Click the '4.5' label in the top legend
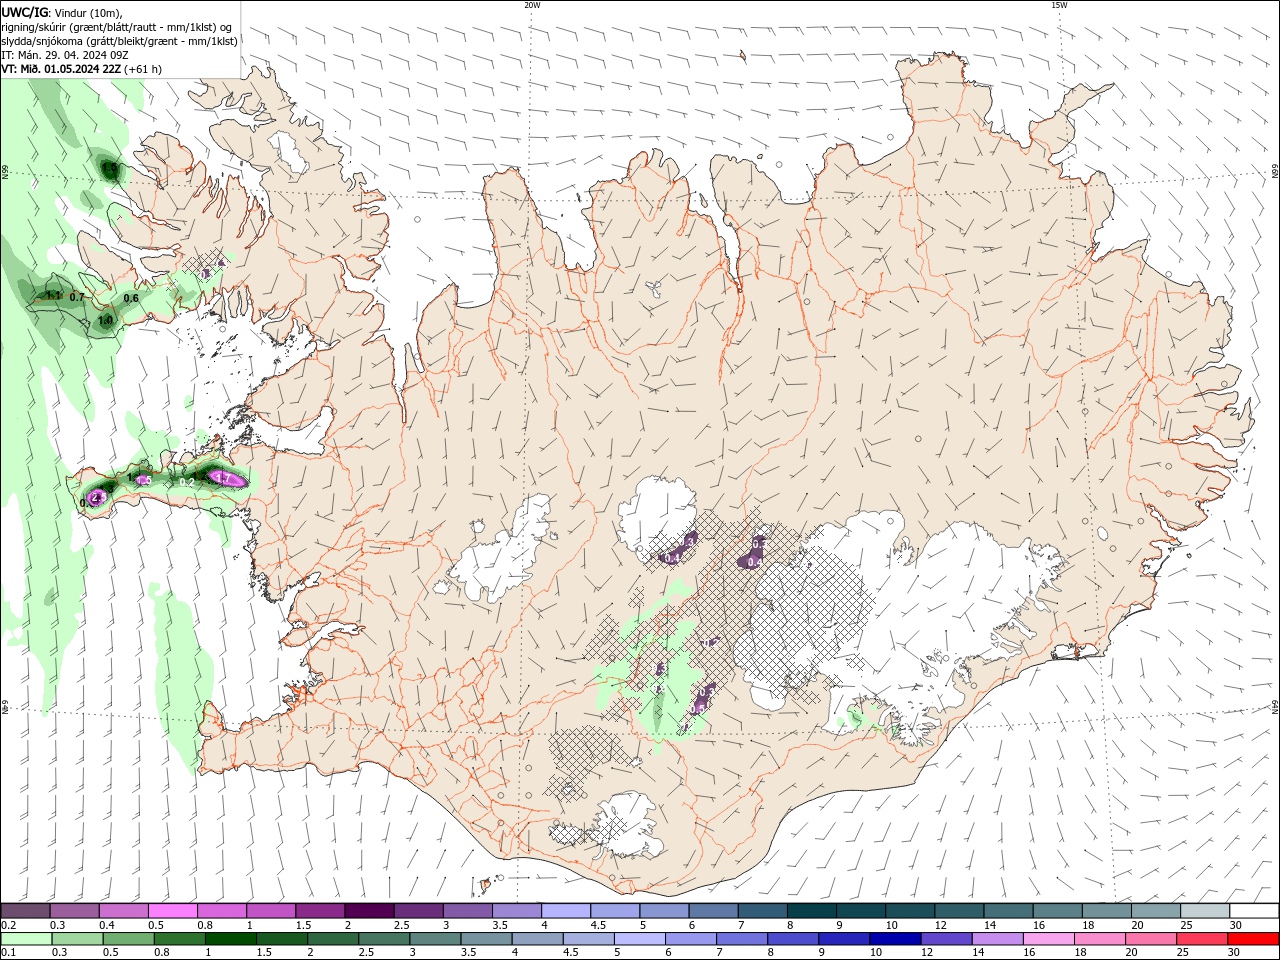This screenshot has width=1280, height=960. pos(598,926)
